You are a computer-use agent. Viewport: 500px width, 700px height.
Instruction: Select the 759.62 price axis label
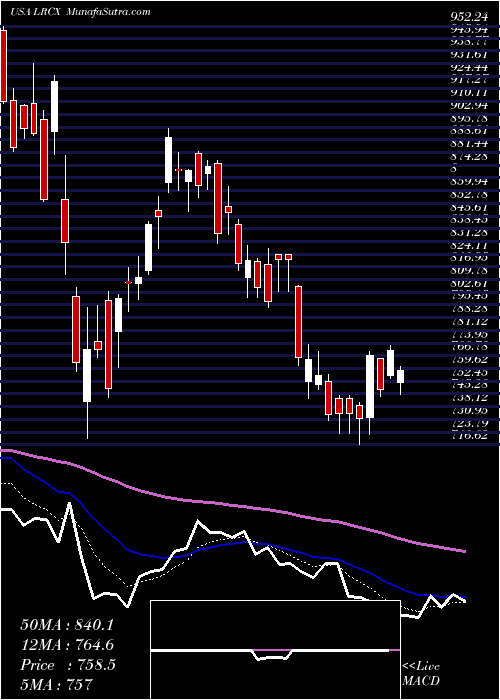[x=467, y=360]
